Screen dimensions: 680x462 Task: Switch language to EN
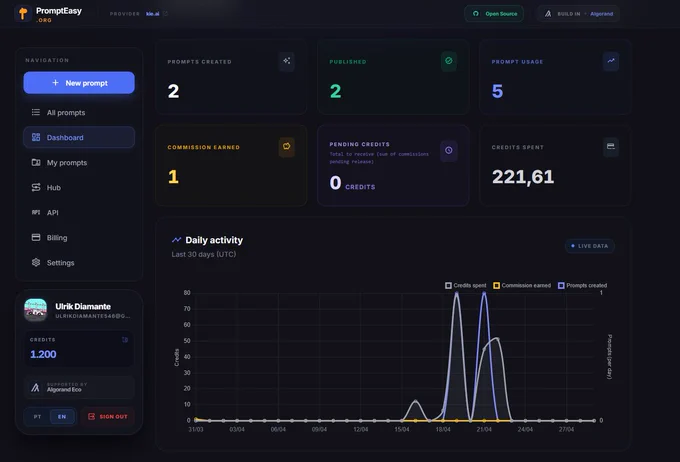point(62,416)
